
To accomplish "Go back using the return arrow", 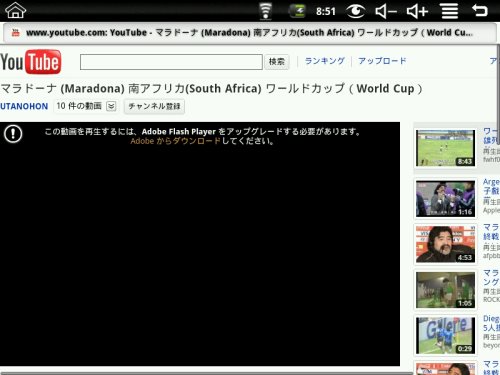I will click(x=480, y=10).
